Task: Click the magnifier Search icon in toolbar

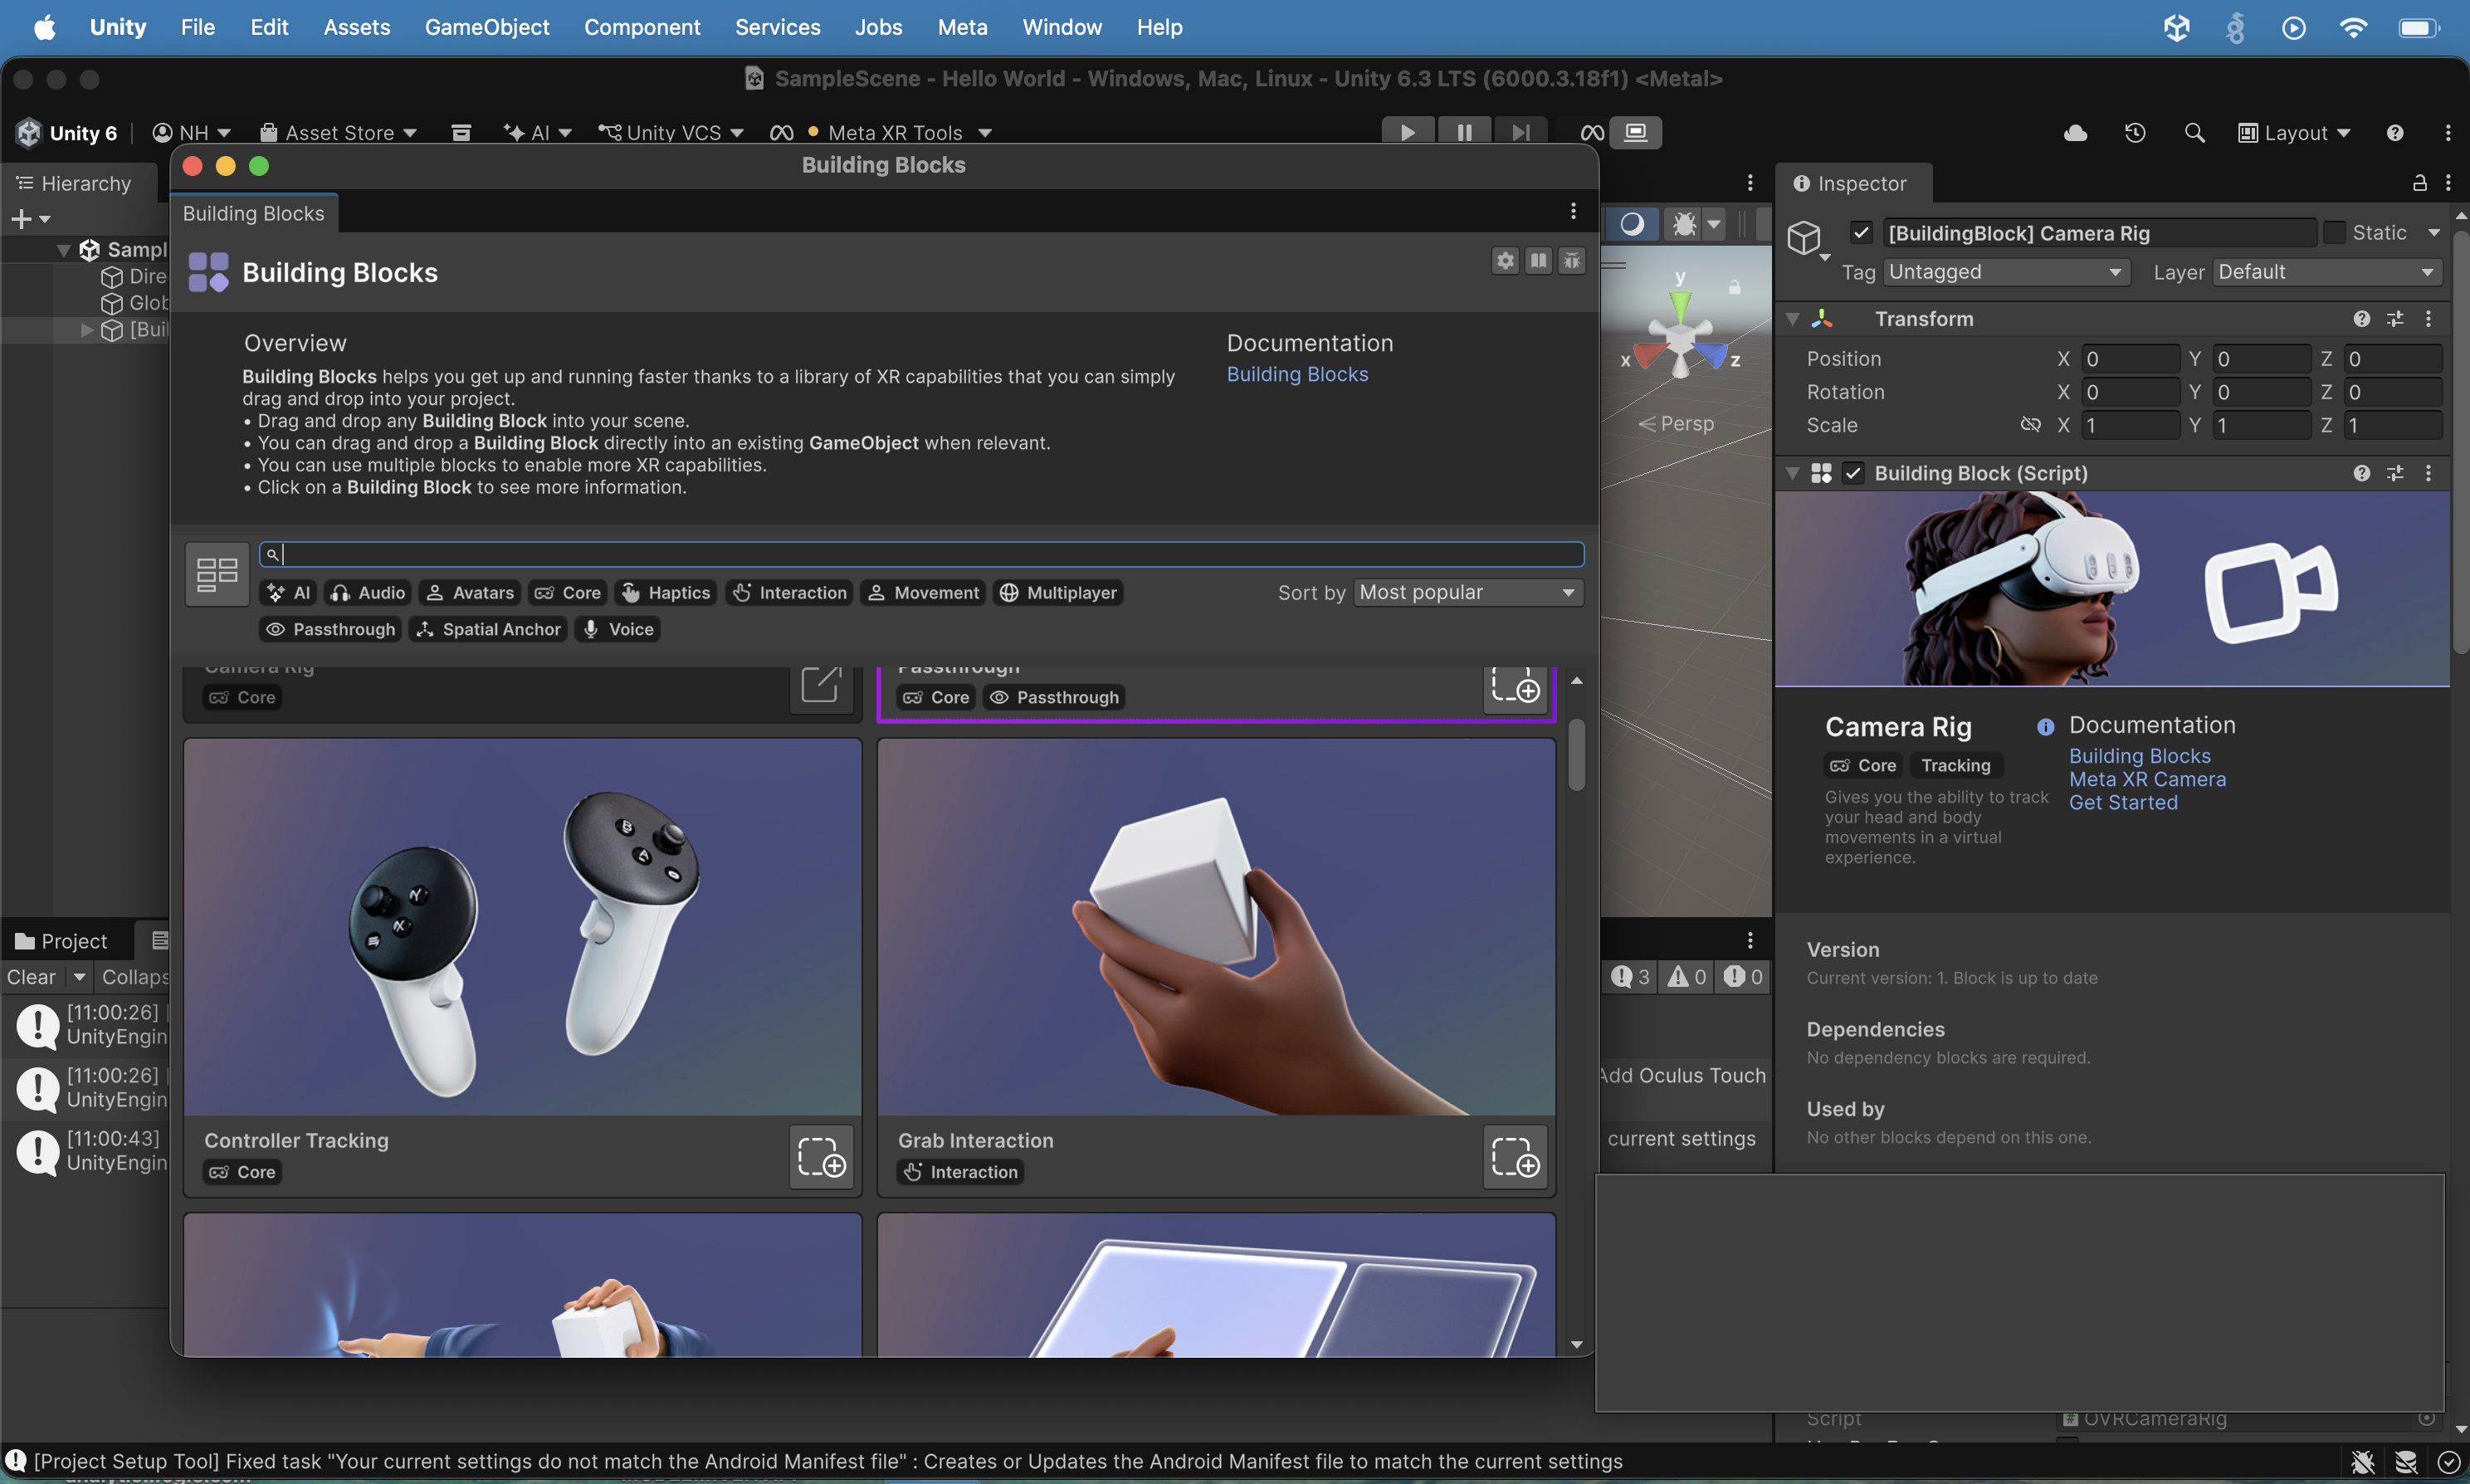Action: [2194, 133]
